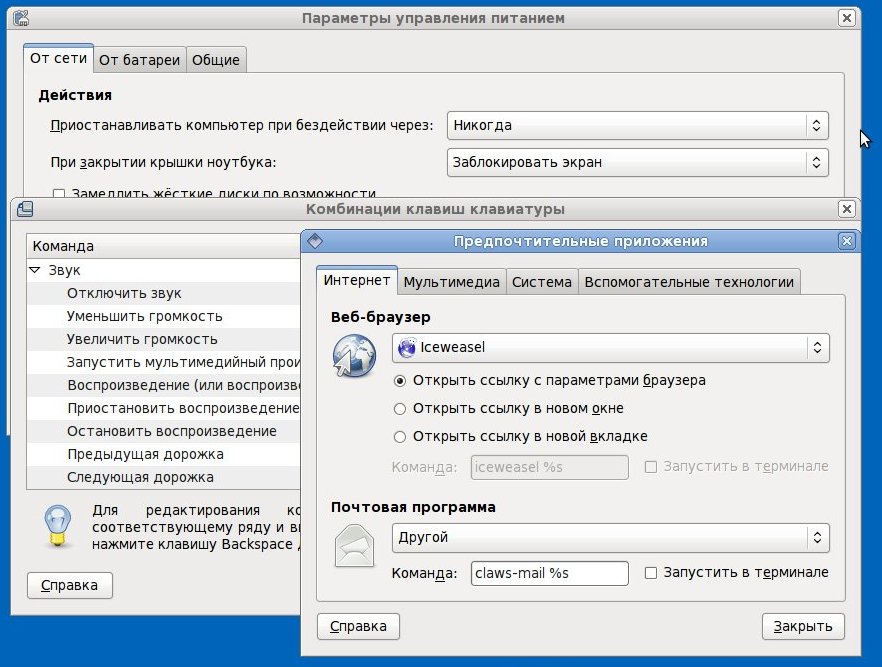The image size is (882, 667).
Task: Click the web browser globe icon
Action: click(354, 355)
